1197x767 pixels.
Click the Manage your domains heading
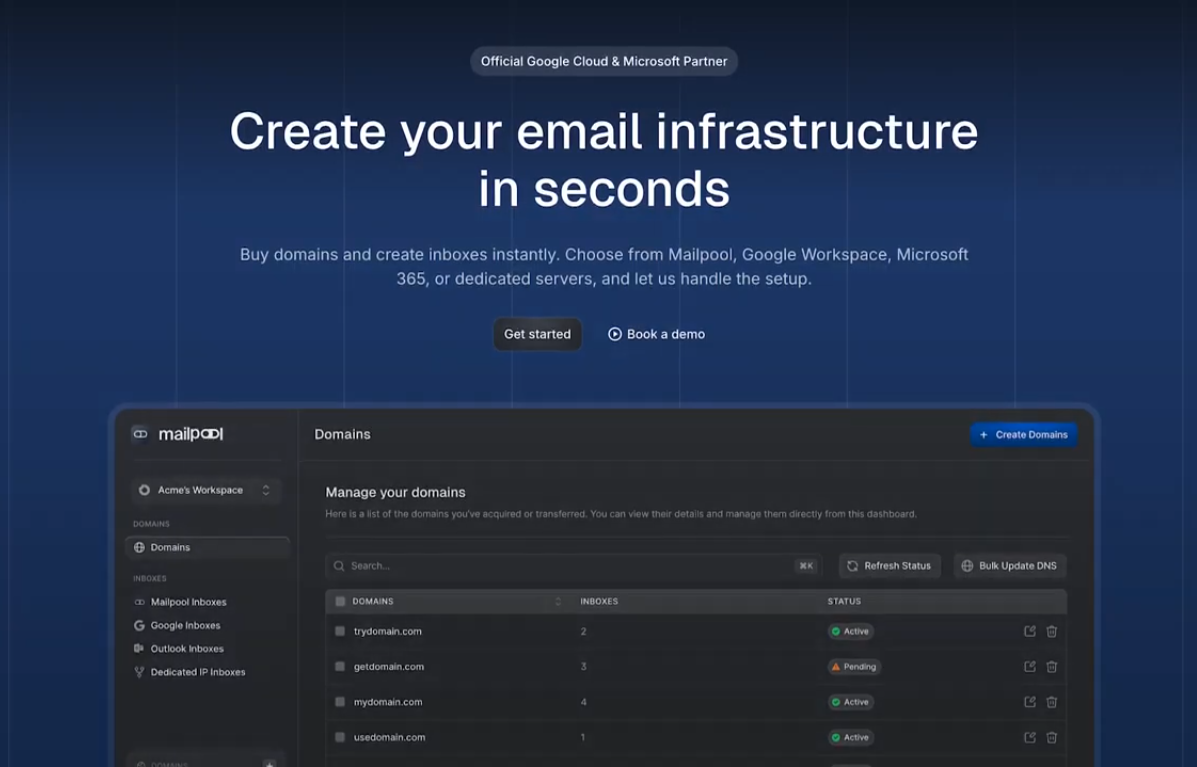click(395, 492)
